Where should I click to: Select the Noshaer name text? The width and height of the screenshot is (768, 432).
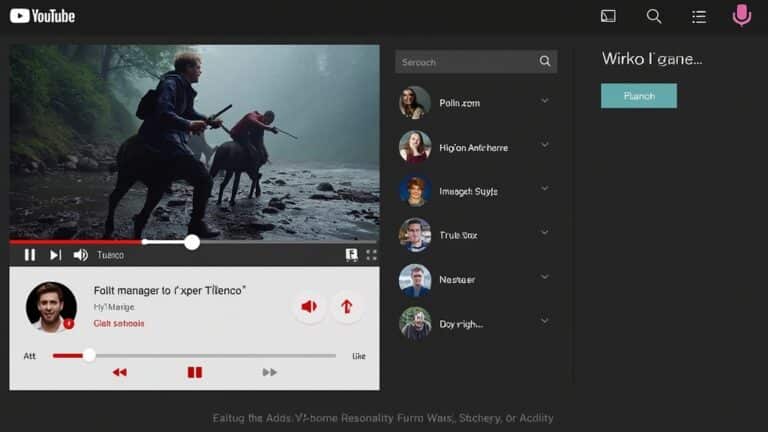457,280
